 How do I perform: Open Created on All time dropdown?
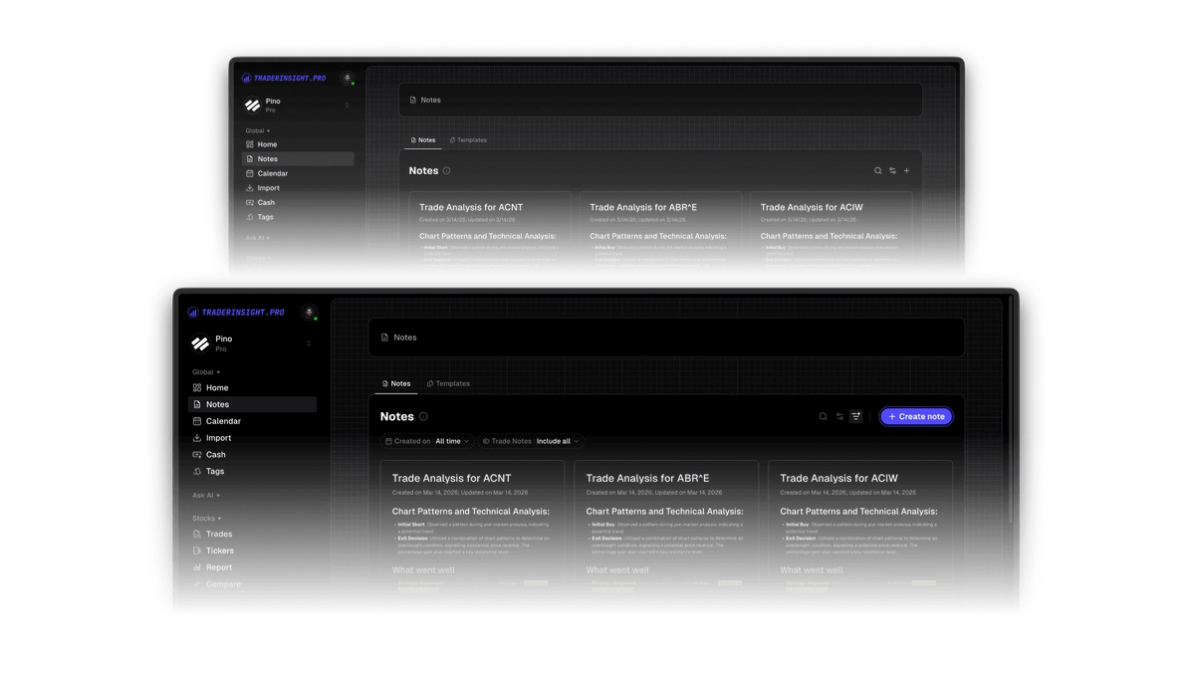[x=427, y=441]
